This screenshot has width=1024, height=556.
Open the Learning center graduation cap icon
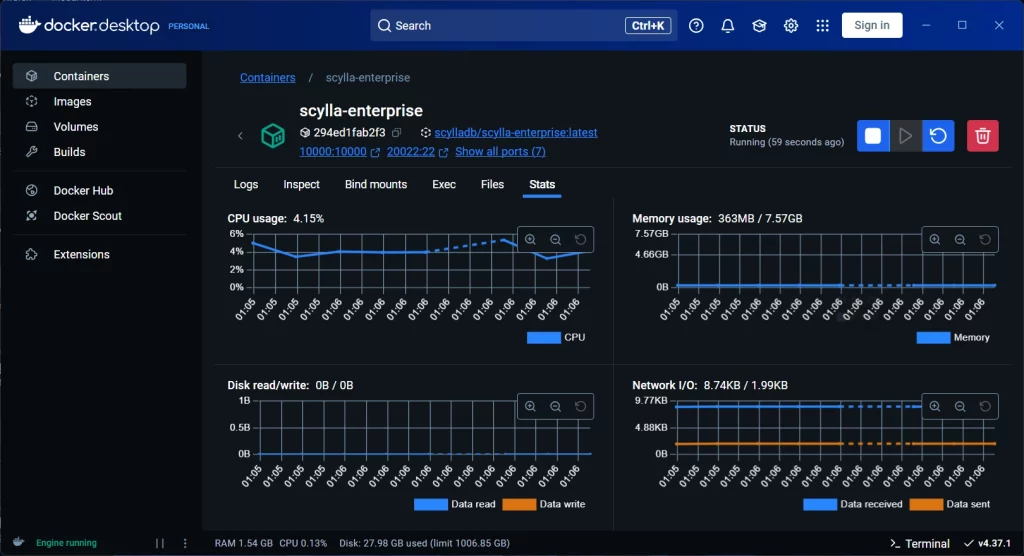pyautogui.click(x=759, y=25)
